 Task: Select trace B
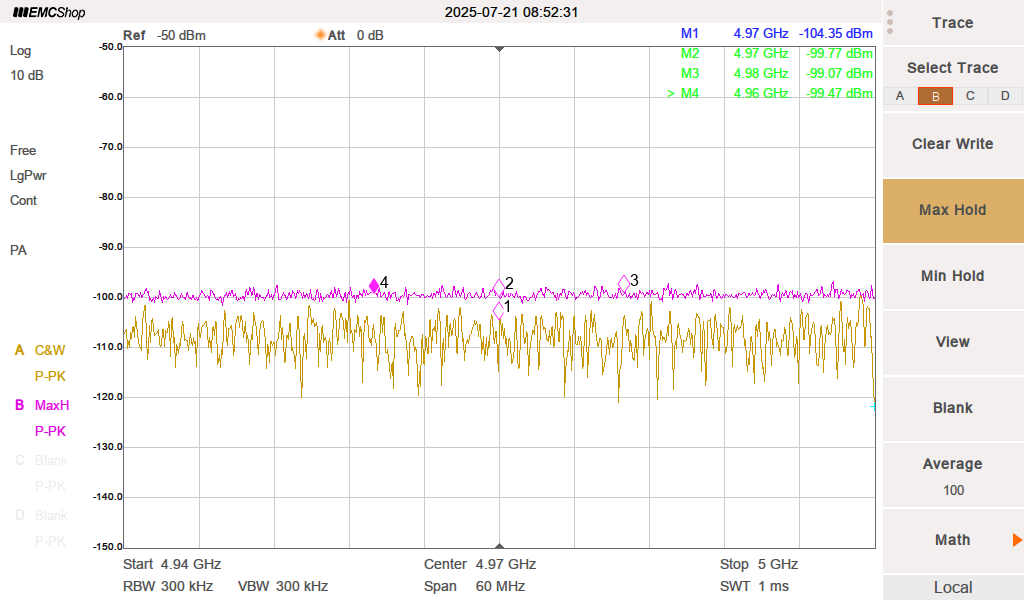coord(935,96)
